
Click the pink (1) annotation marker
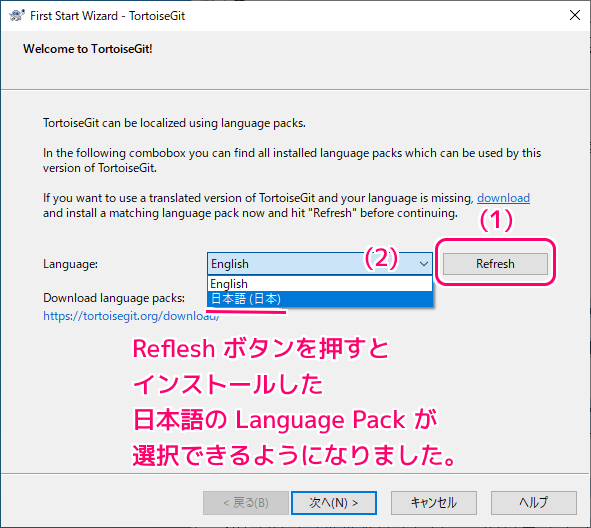click(x=496, y=220)
